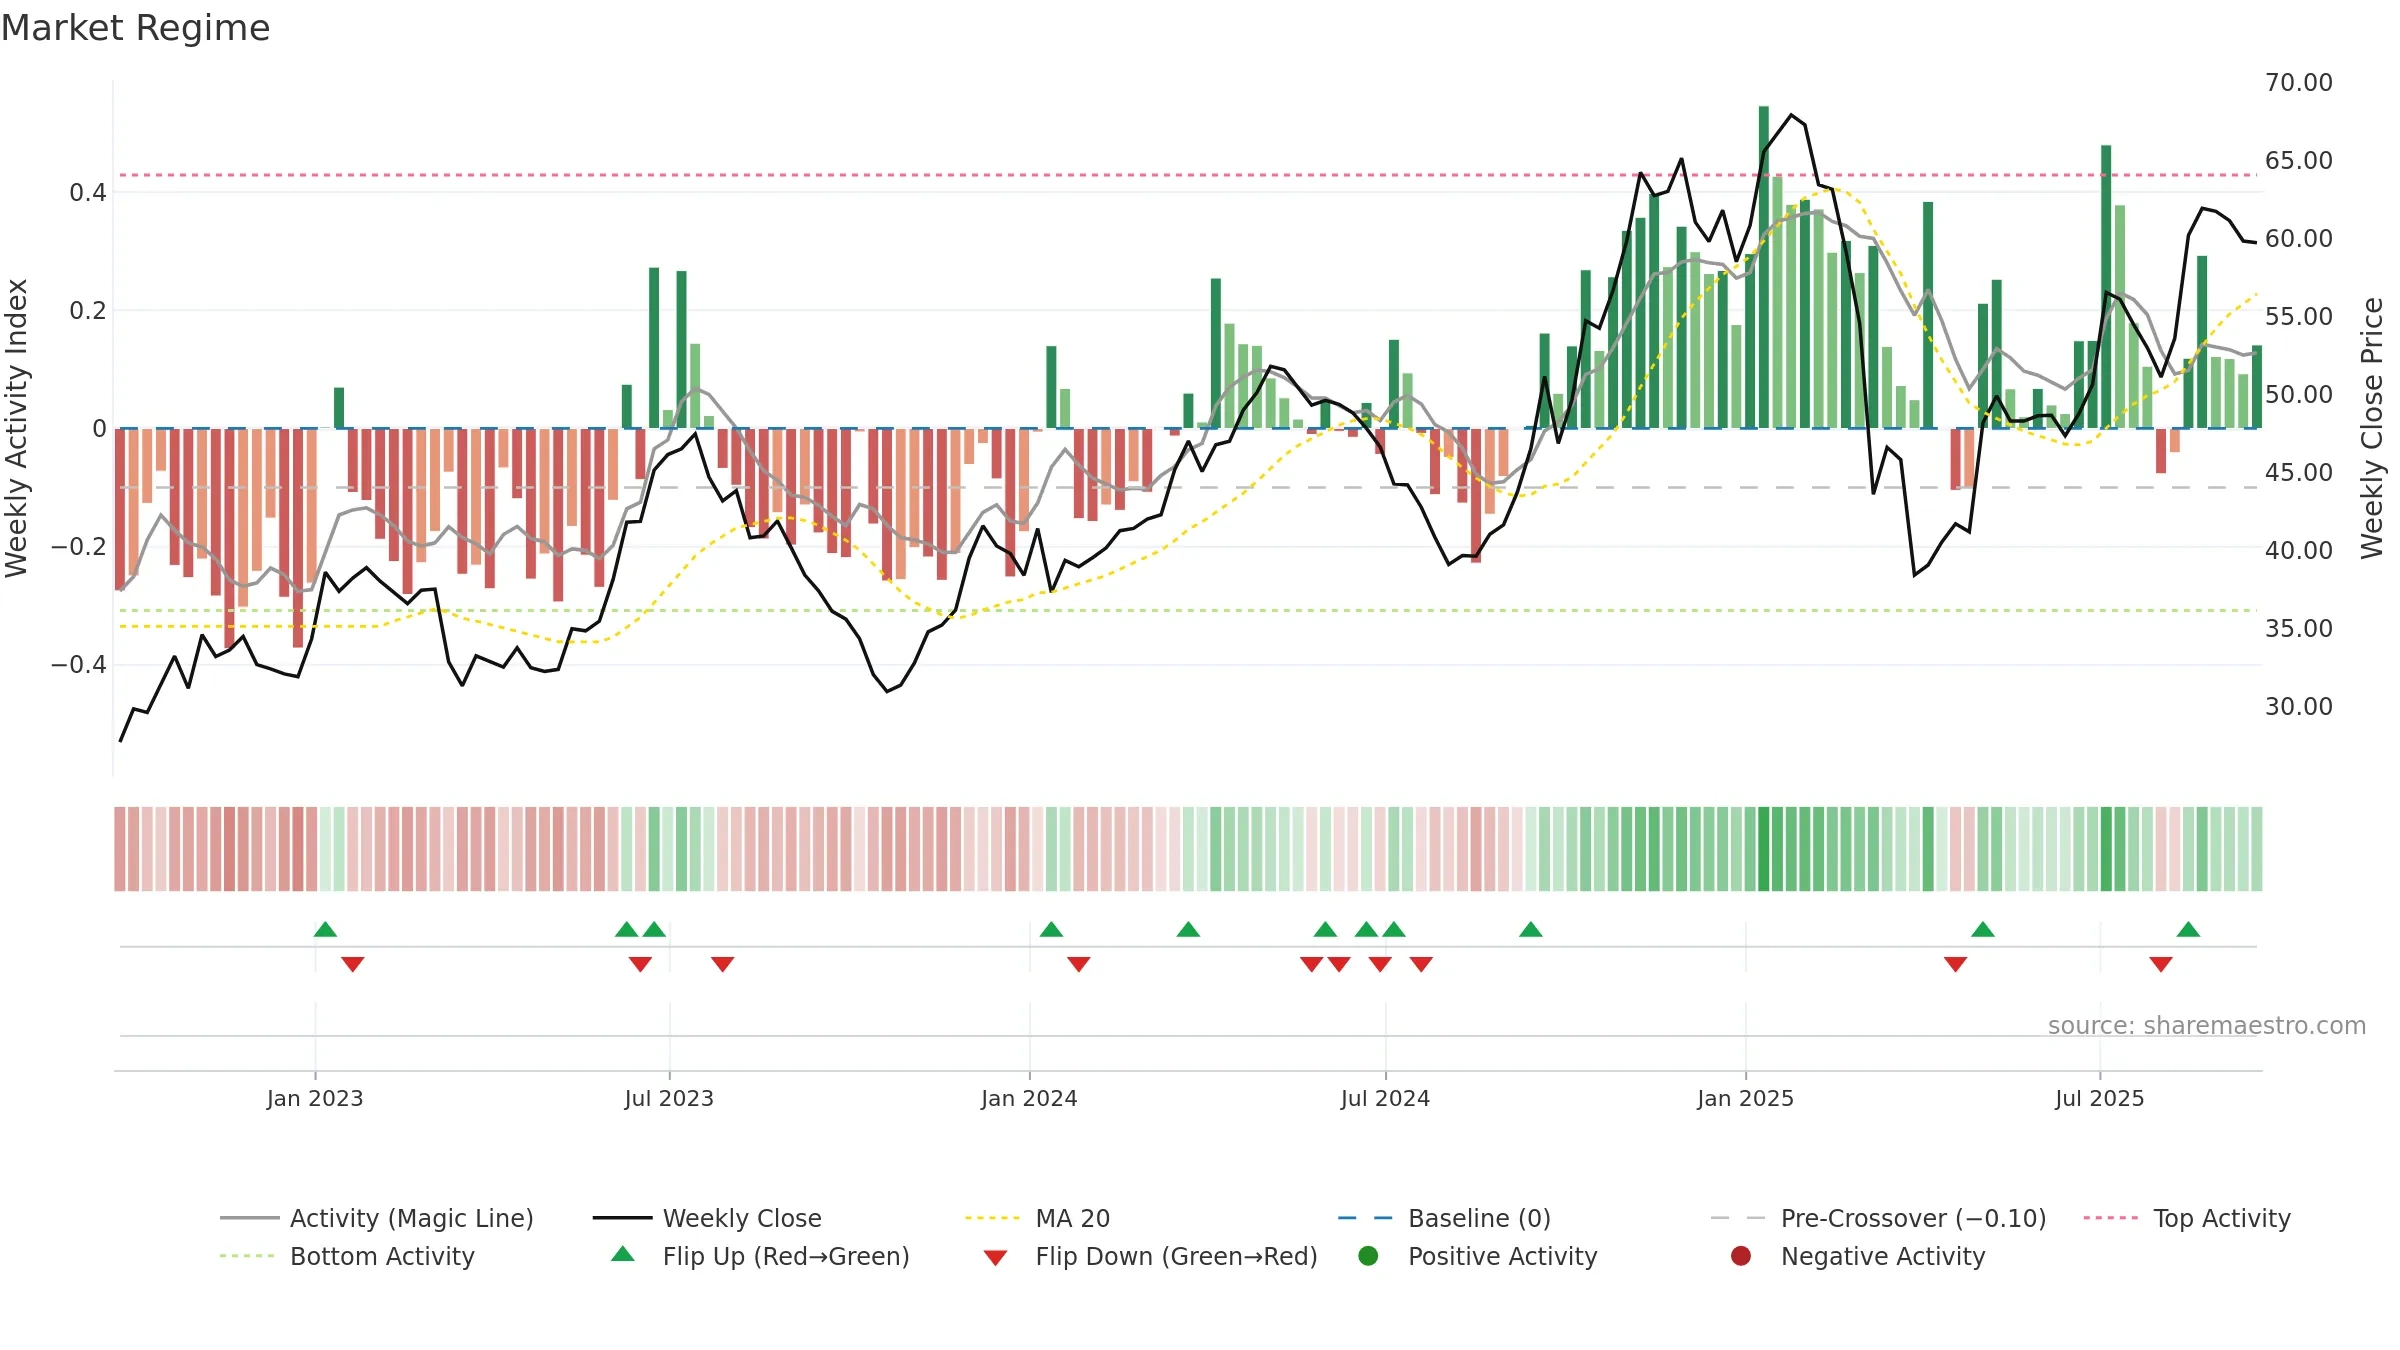Click the red Flip Down triangle icon in legend
Screen dimensions: 2400x1350
coord(995,1258)
